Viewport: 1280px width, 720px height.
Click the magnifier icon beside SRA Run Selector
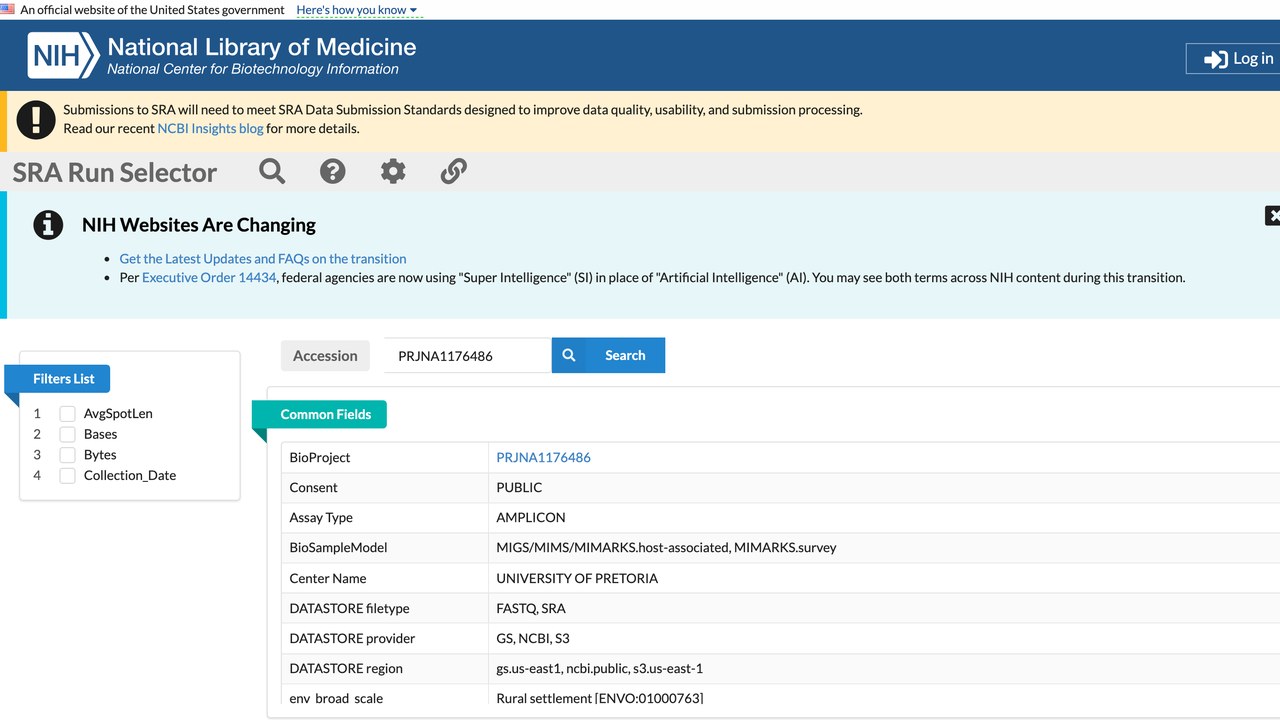[x=272, y=171]
